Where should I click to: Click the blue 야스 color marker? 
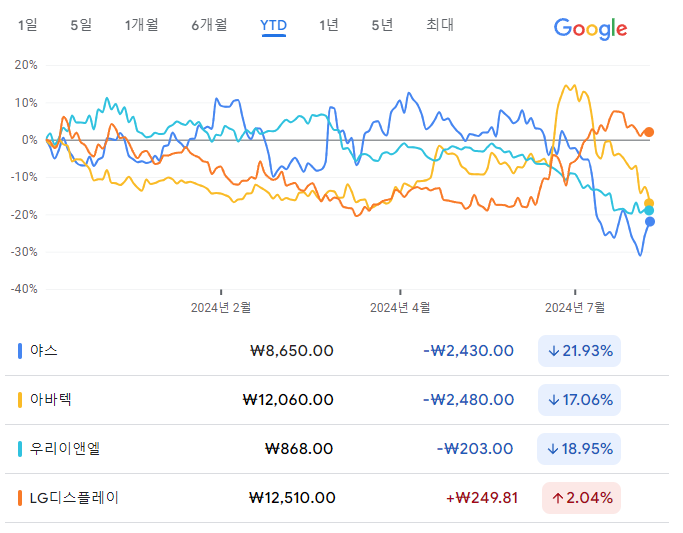point(20,351)
